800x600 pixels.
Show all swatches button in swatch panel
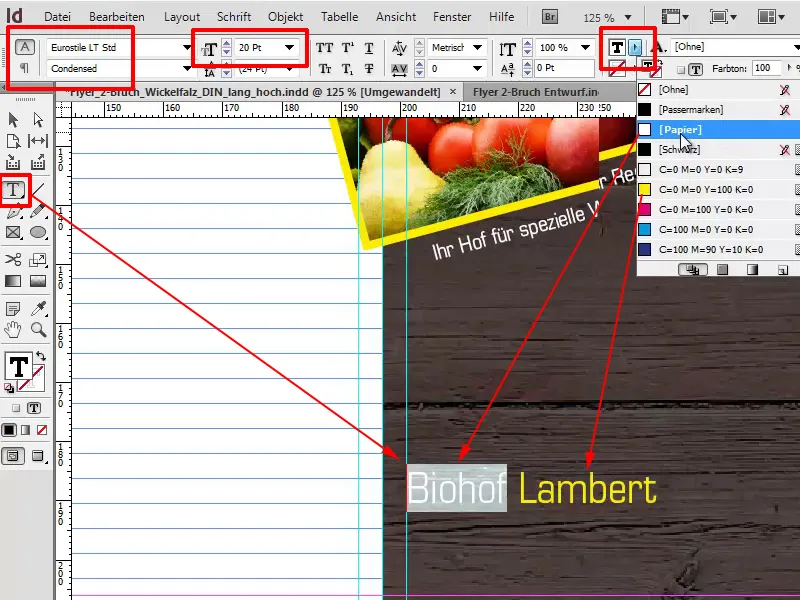692,269
